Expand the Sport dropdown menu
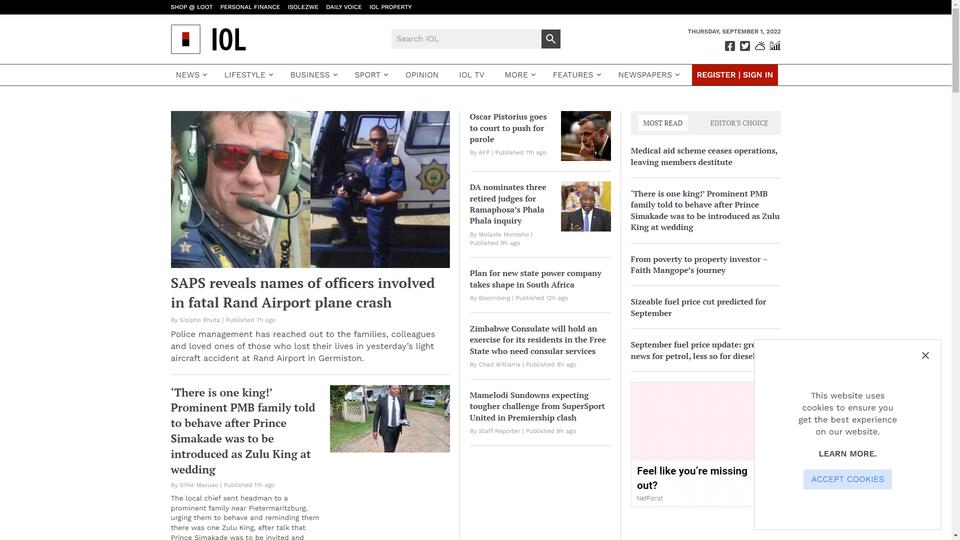 (x=371, y=75)
